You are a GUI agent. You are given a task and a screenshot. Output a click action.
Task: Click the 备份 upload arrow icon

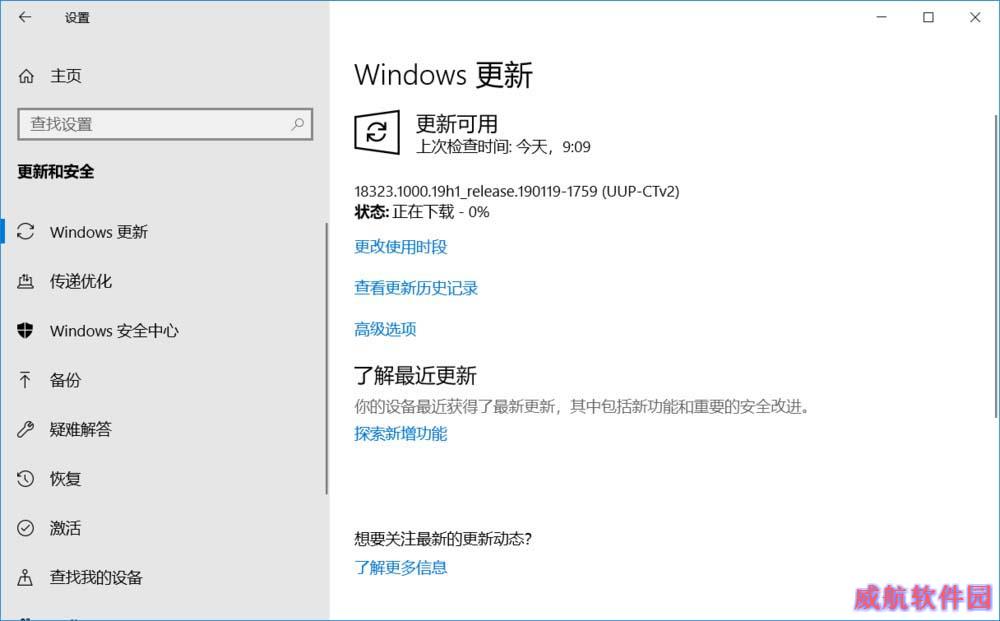(25, 380)
